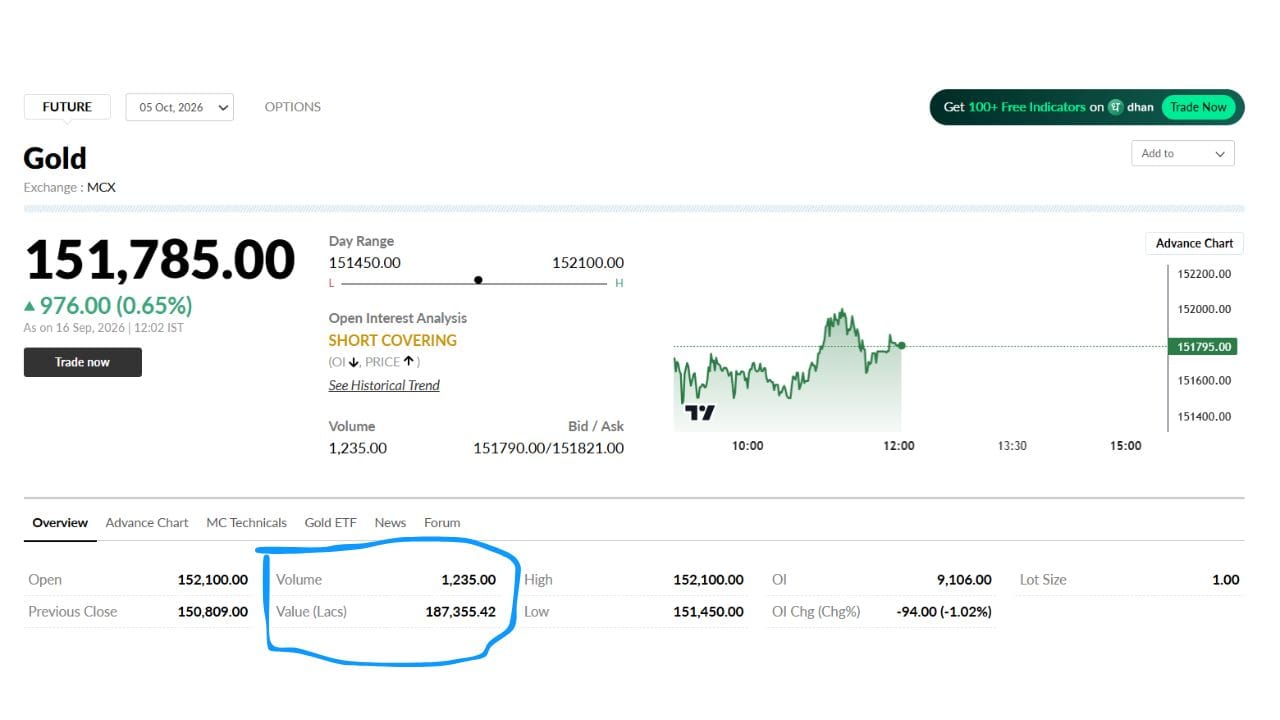Click the 12:00 time axis label
Screen dimensions: 1280x720
coord(899,446)
